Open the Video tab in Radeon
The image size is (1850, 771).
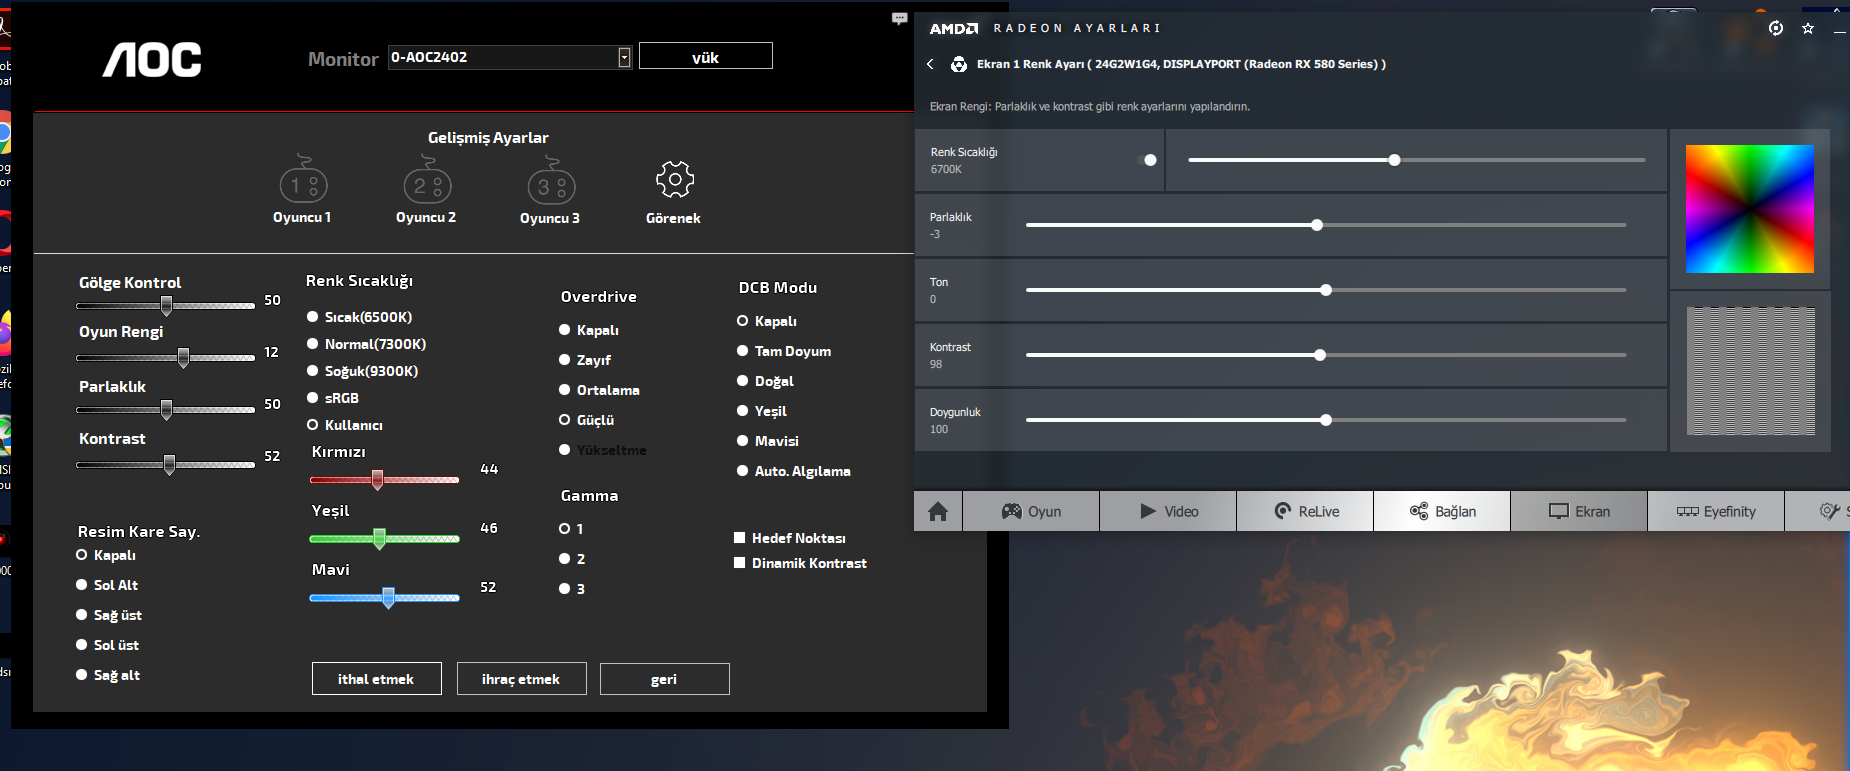click(x=1168, y=511)
